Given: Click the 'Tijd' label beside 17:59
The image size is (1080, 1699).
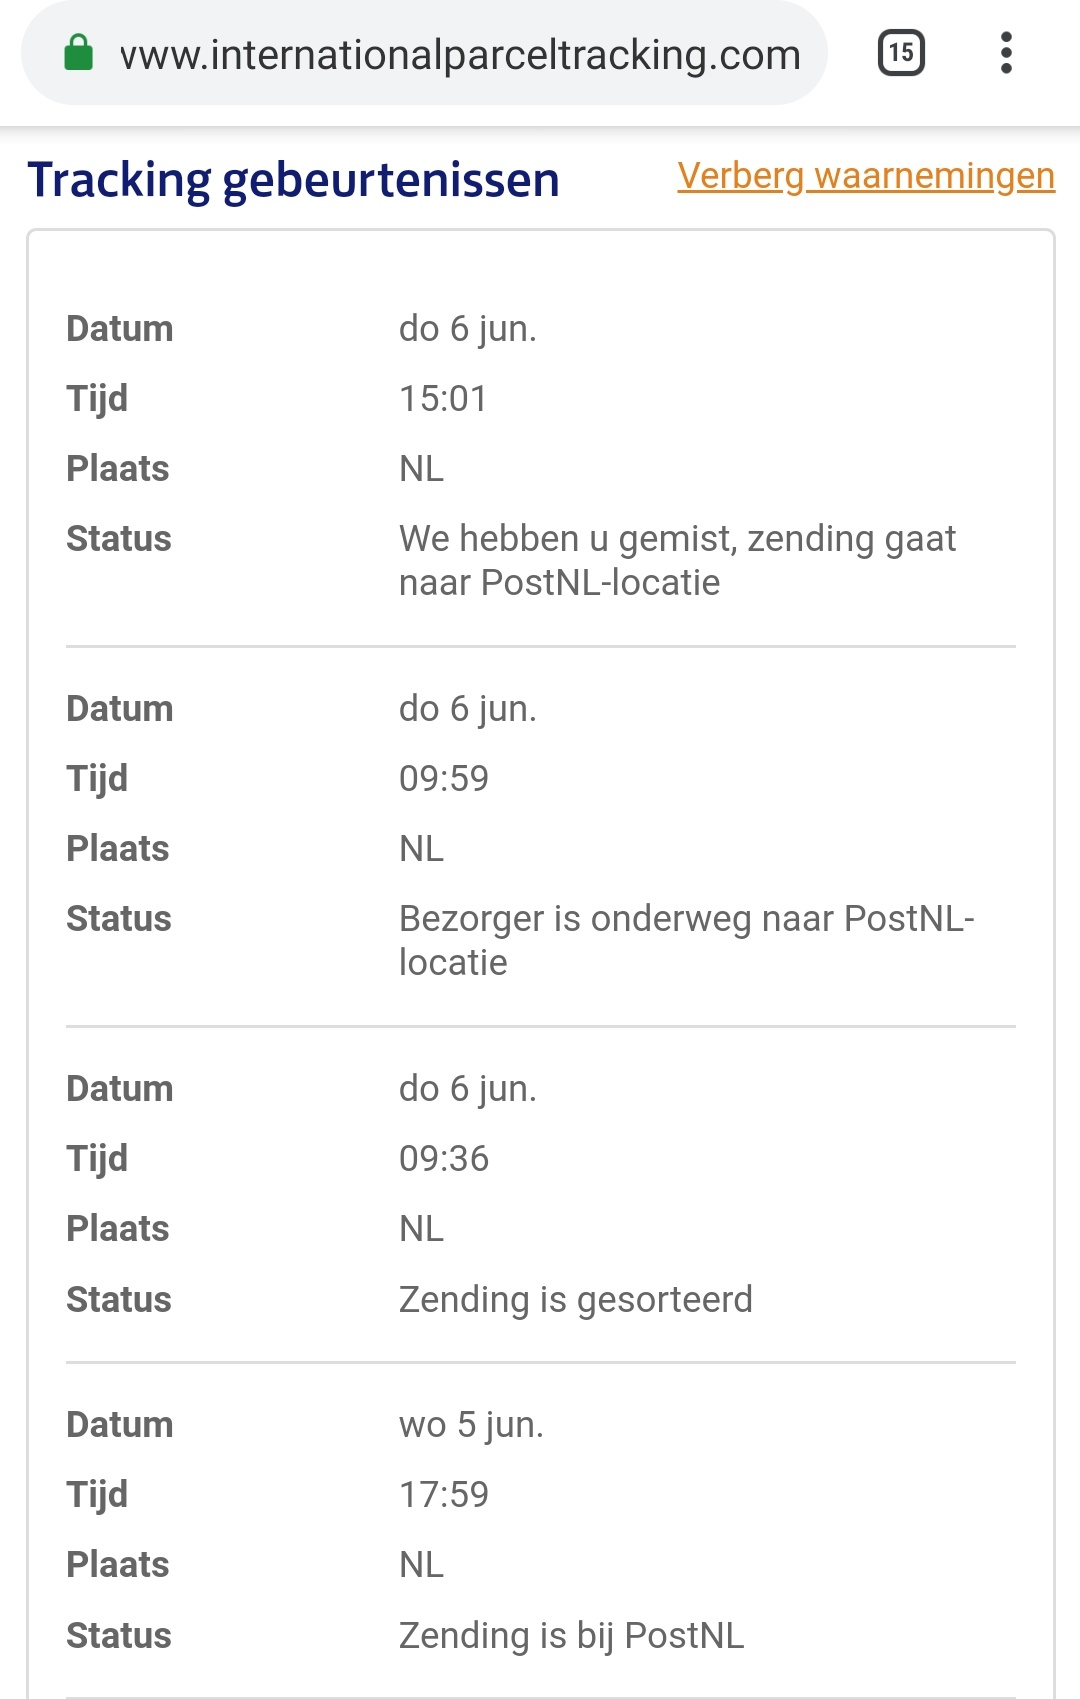Looking at the screenshot, I should coord(97,1496).
